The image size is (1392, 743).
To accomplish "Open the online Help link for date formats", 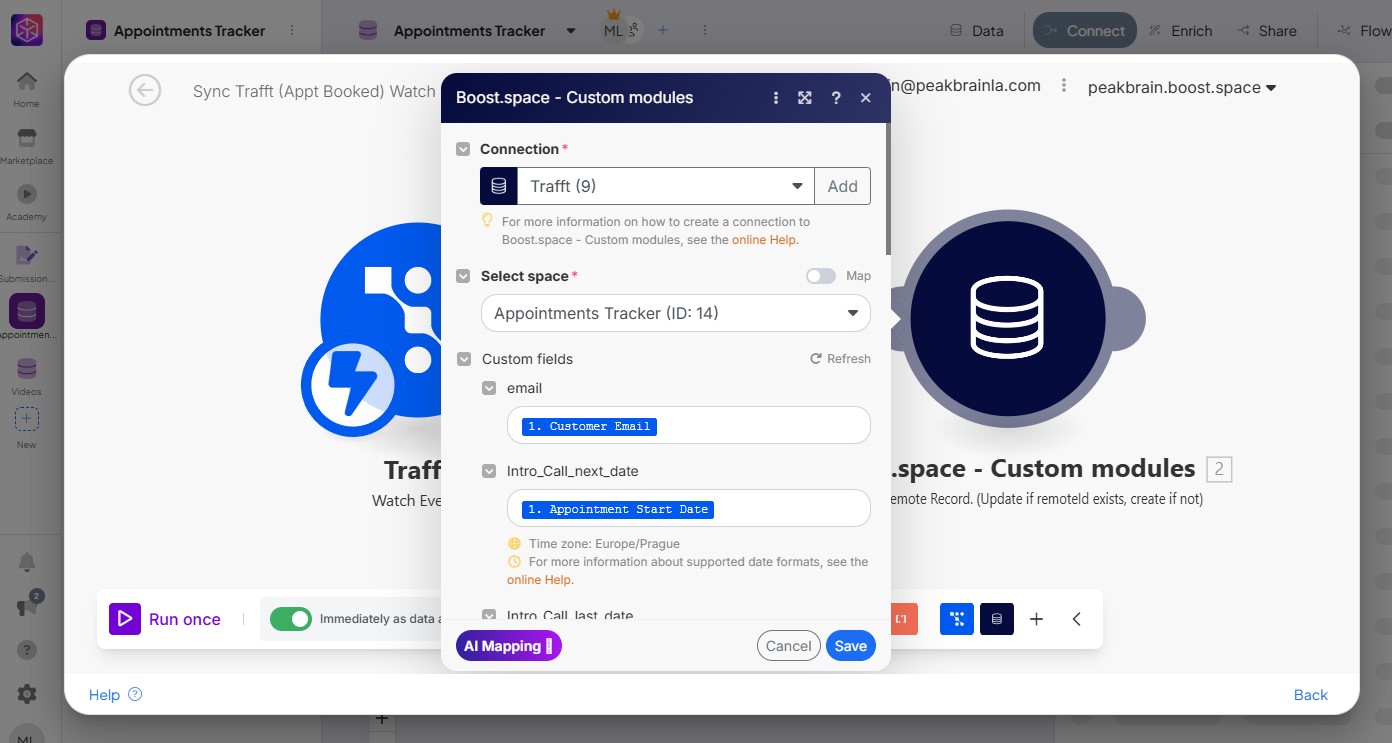I will (x=540, y=580).
